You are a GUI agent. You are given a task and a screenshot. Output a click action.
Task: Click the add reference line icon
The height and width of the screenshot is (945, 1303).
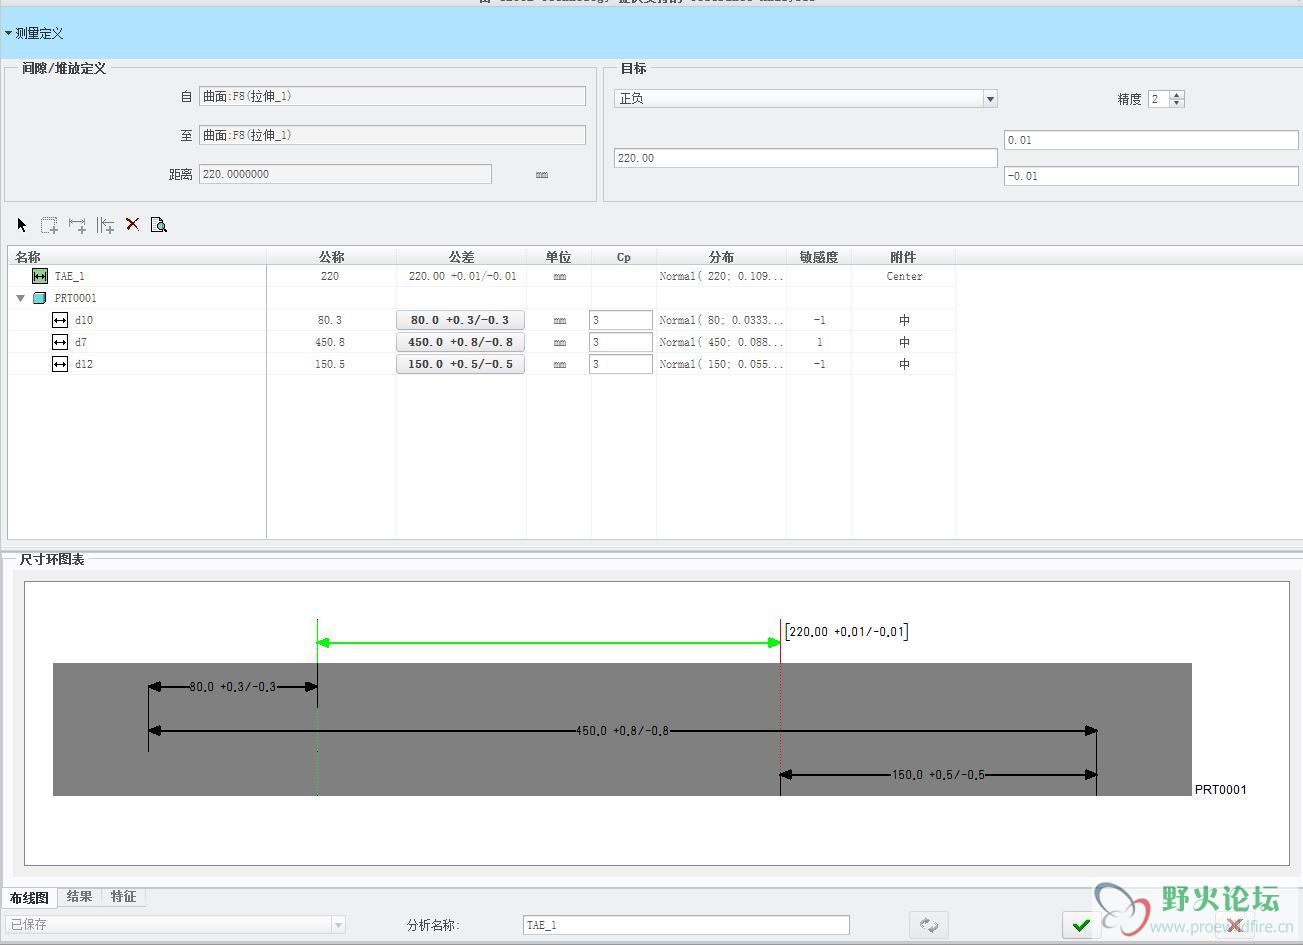(105, 225)
